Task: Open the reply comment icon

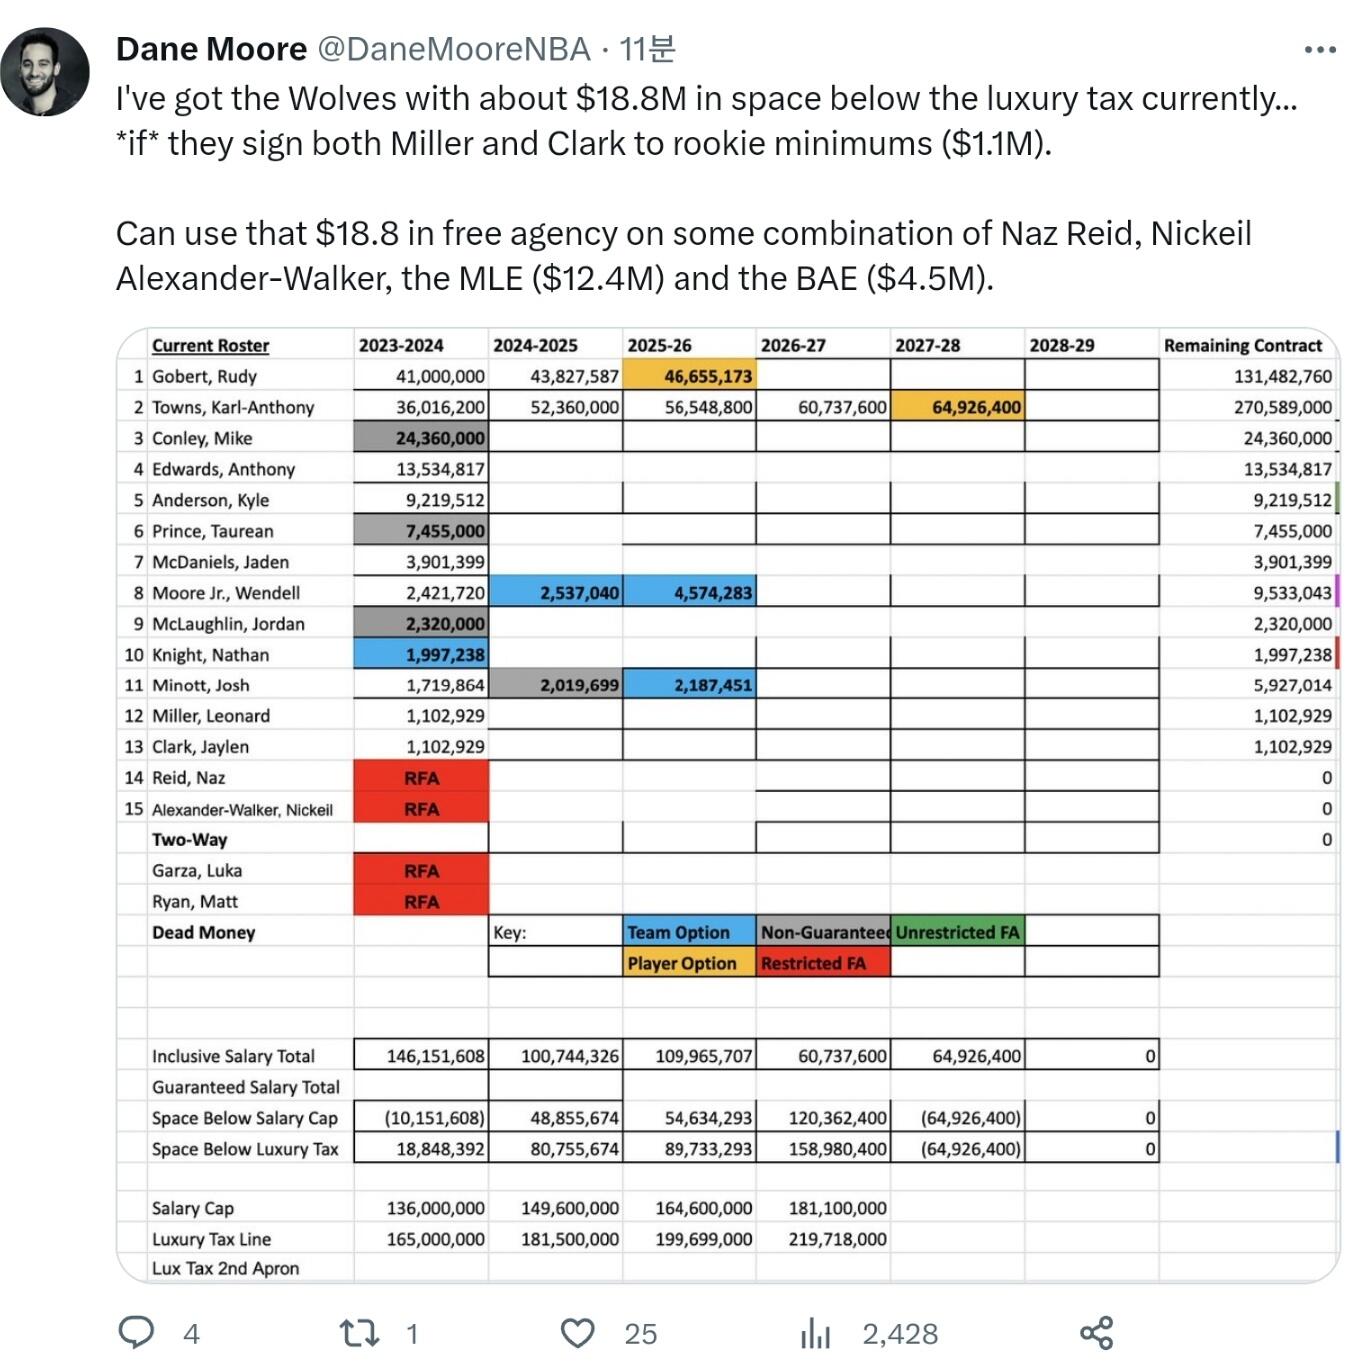Action: pyautogui.click(x=136, y=1332)
